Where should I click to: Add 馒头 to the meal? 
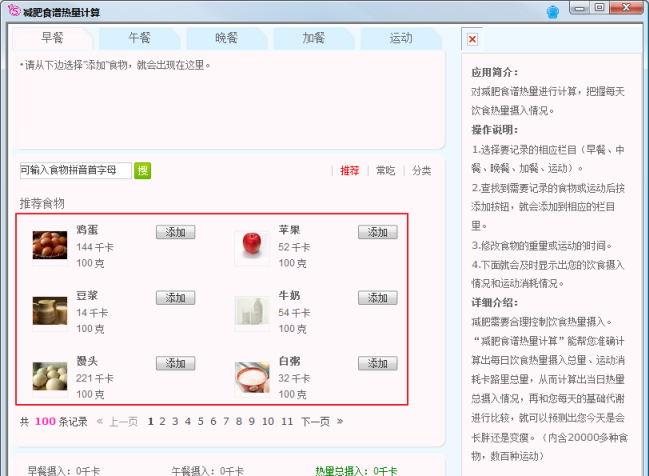(x=175, y=363)
